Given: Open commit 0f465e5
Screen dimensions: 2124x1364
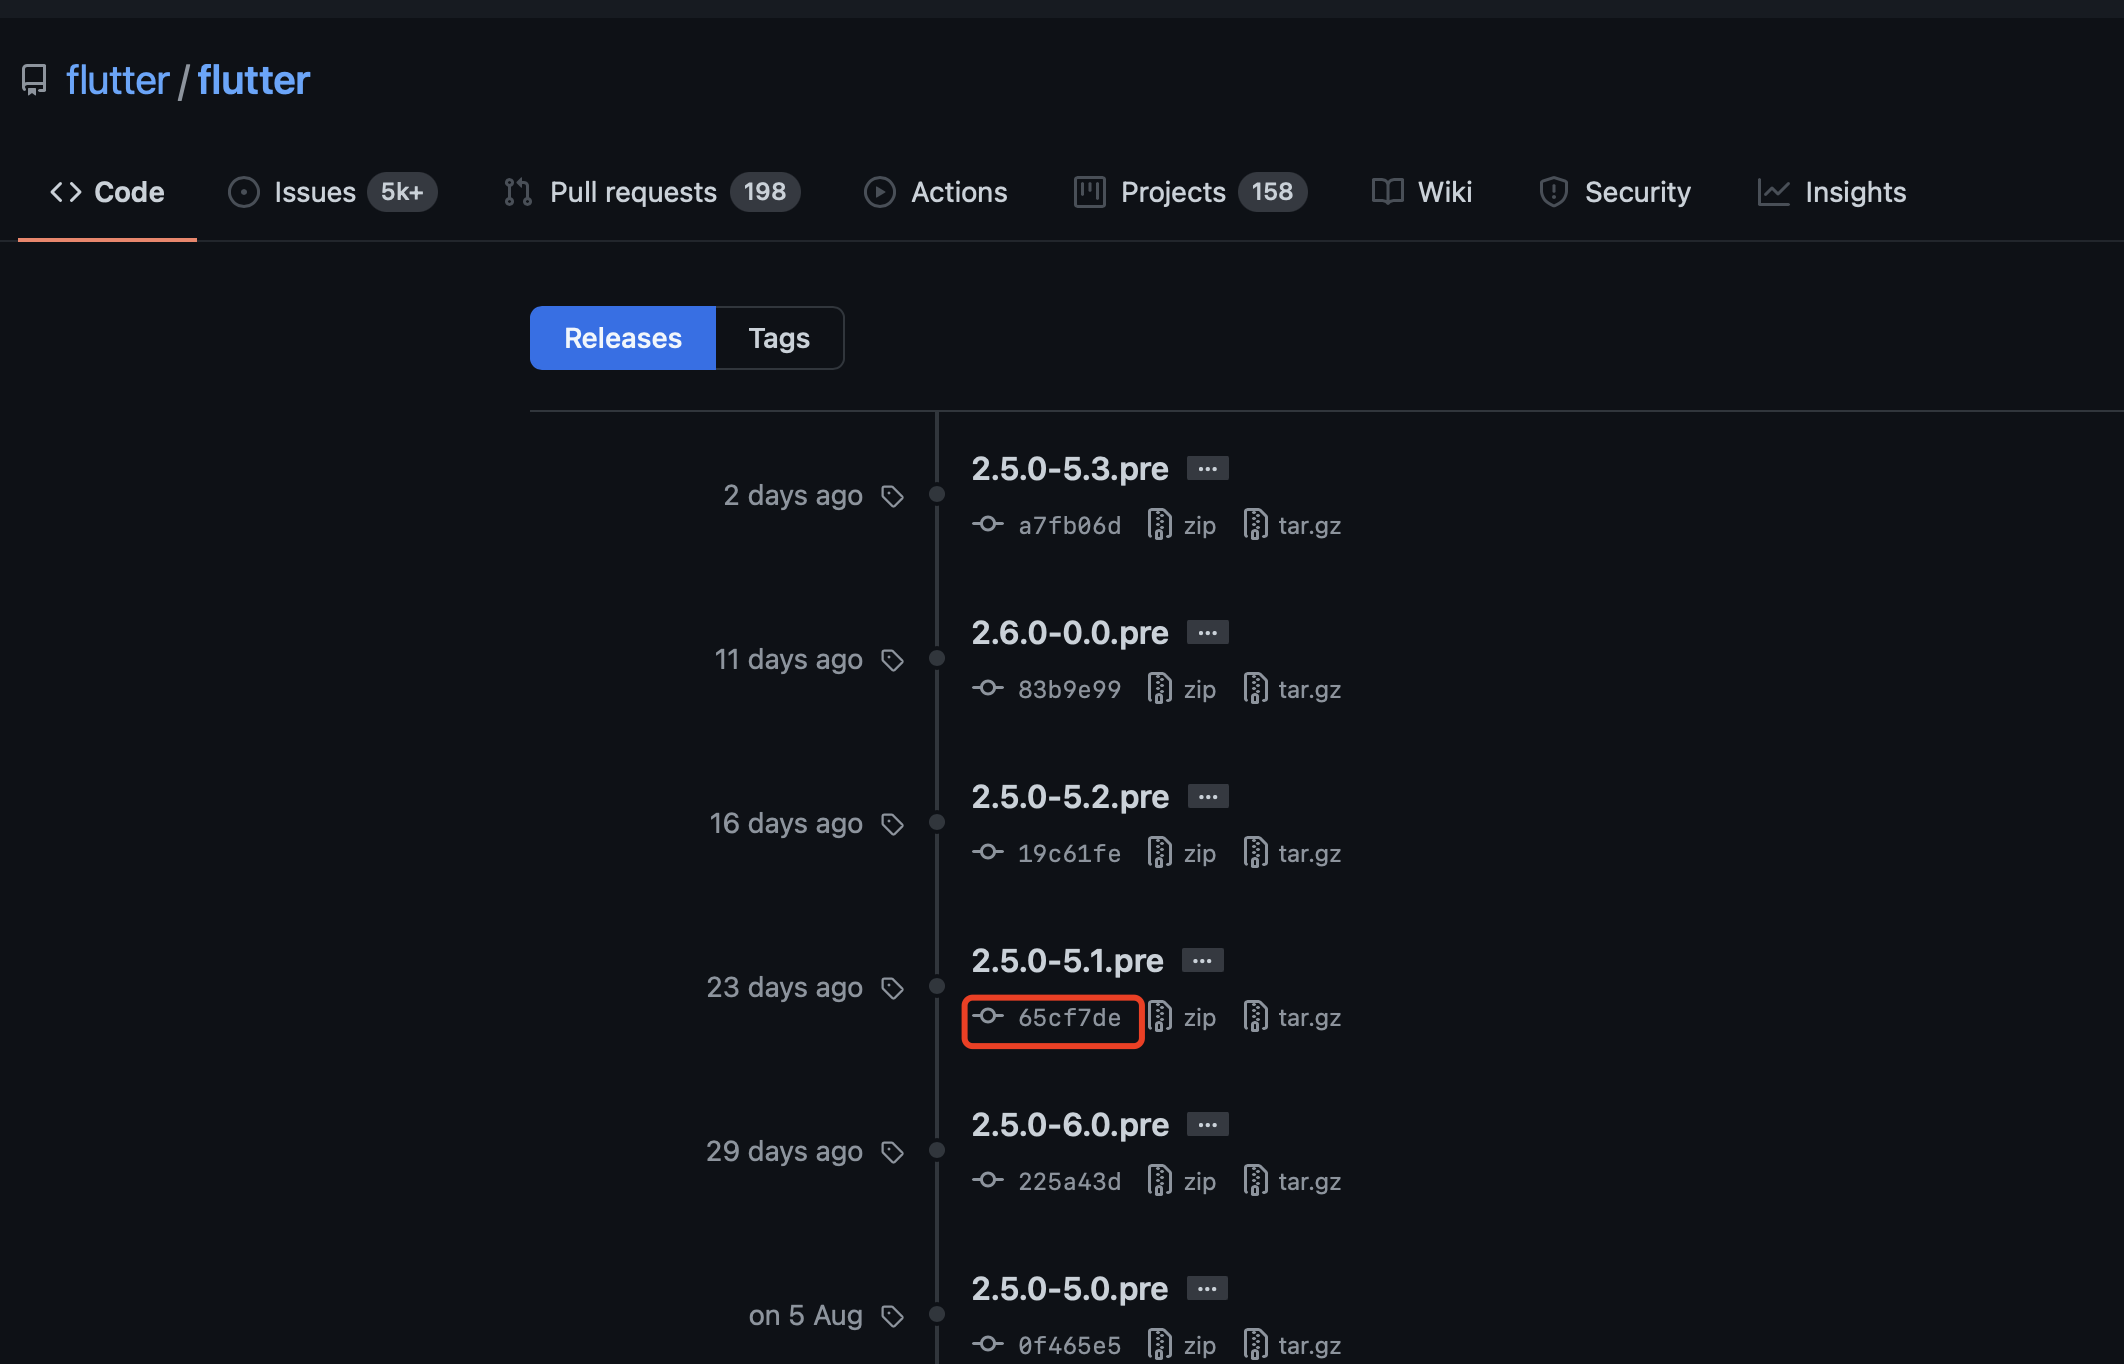Looking at the screenshot, I should 1047,1345.
